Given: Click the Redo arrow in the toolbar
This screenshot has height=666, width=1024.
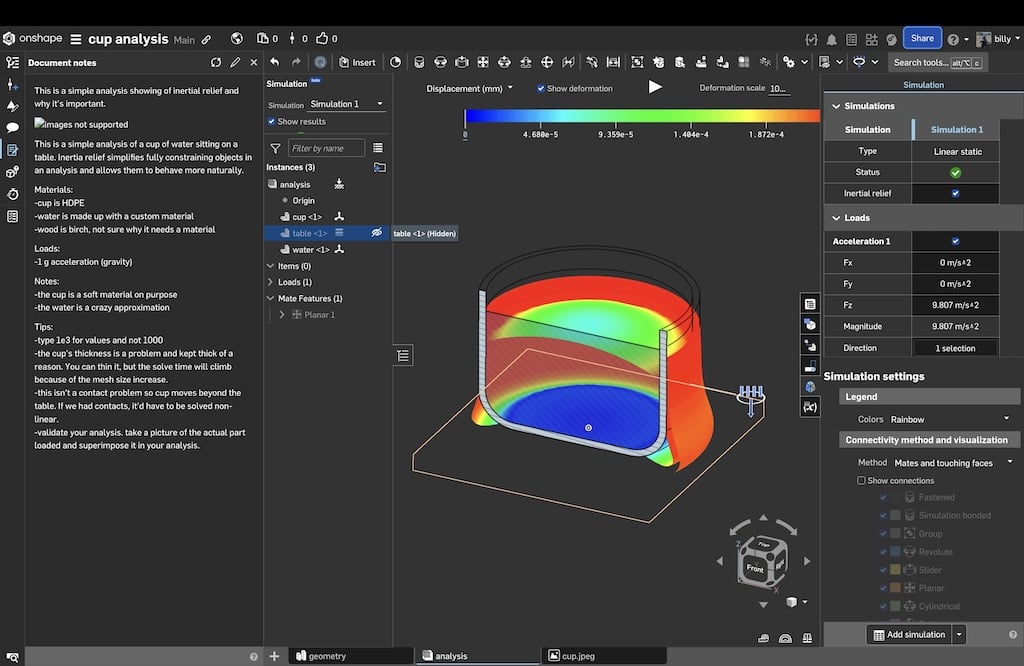Looking at the screenshot, I should [x=296, y=62].
